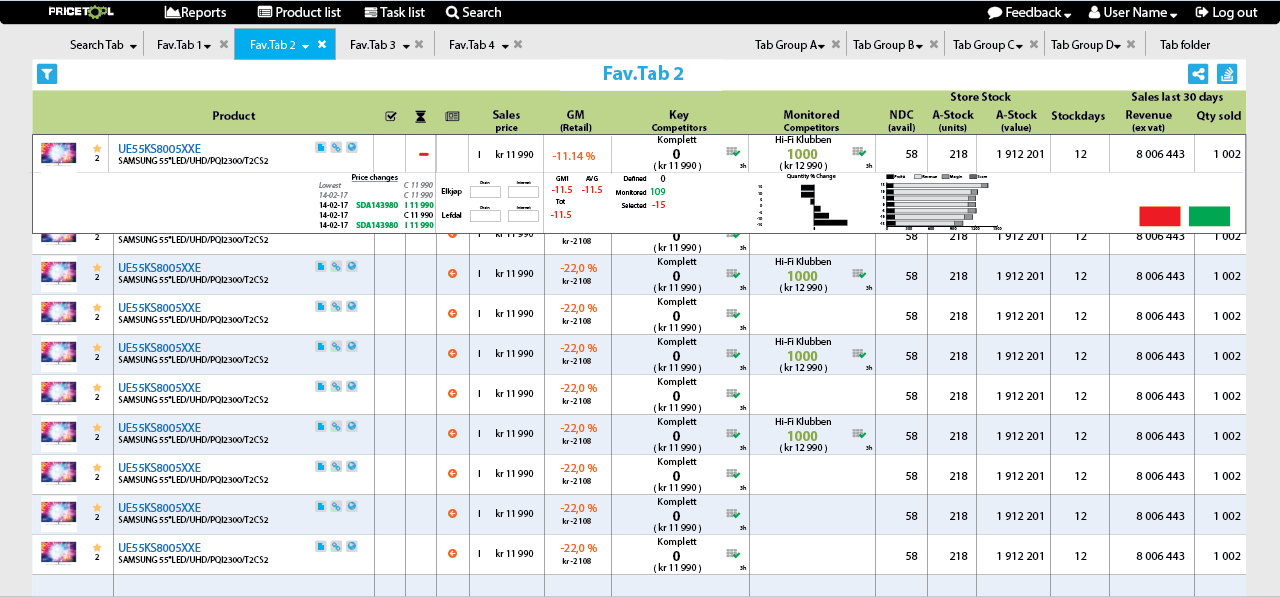Viewport: 1280px width, 597px height.
Task: Expand Tab Group D dropdown
Action: pos(1115,46)
